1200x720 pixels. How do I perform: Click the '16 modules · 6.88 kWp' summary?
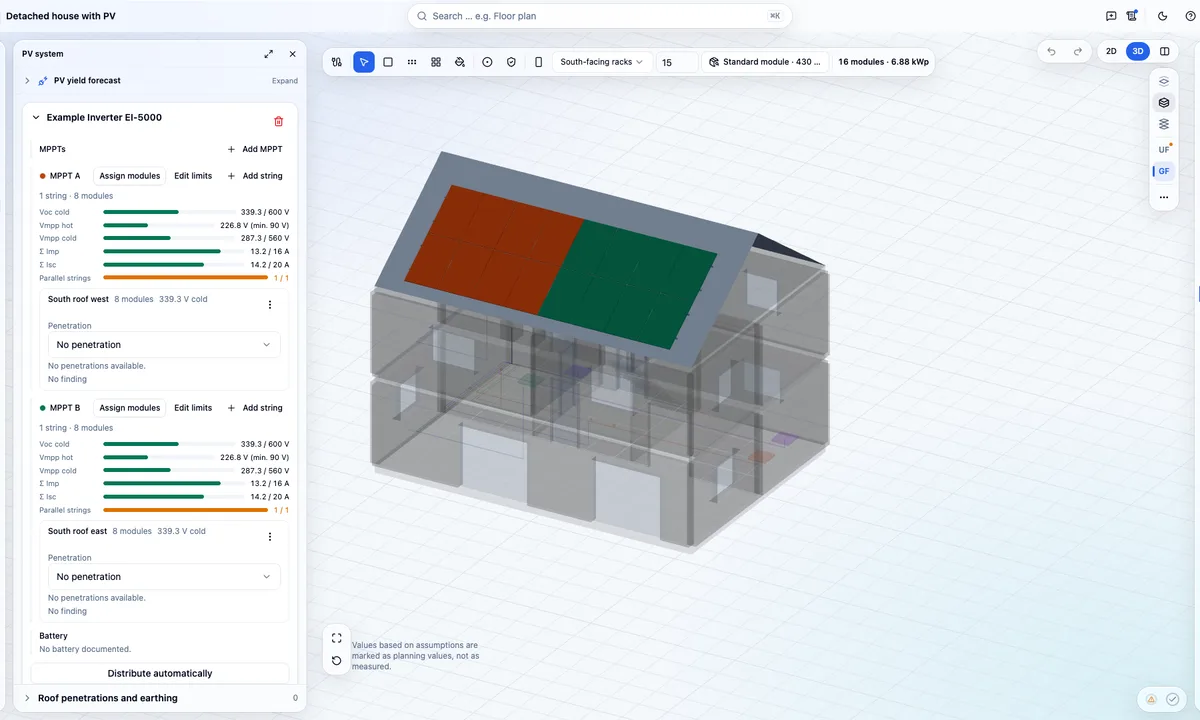click(883, 62)
